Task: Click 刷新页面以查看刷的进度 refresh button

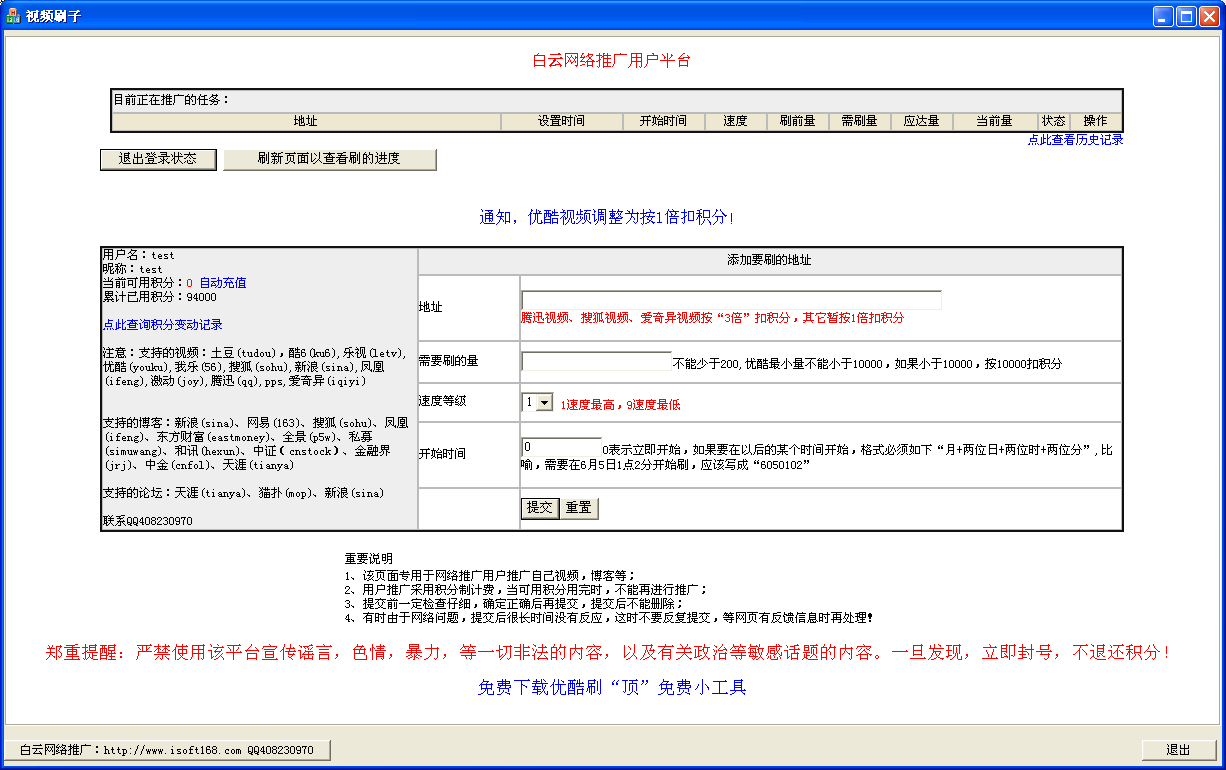Action: click(329, 160)
